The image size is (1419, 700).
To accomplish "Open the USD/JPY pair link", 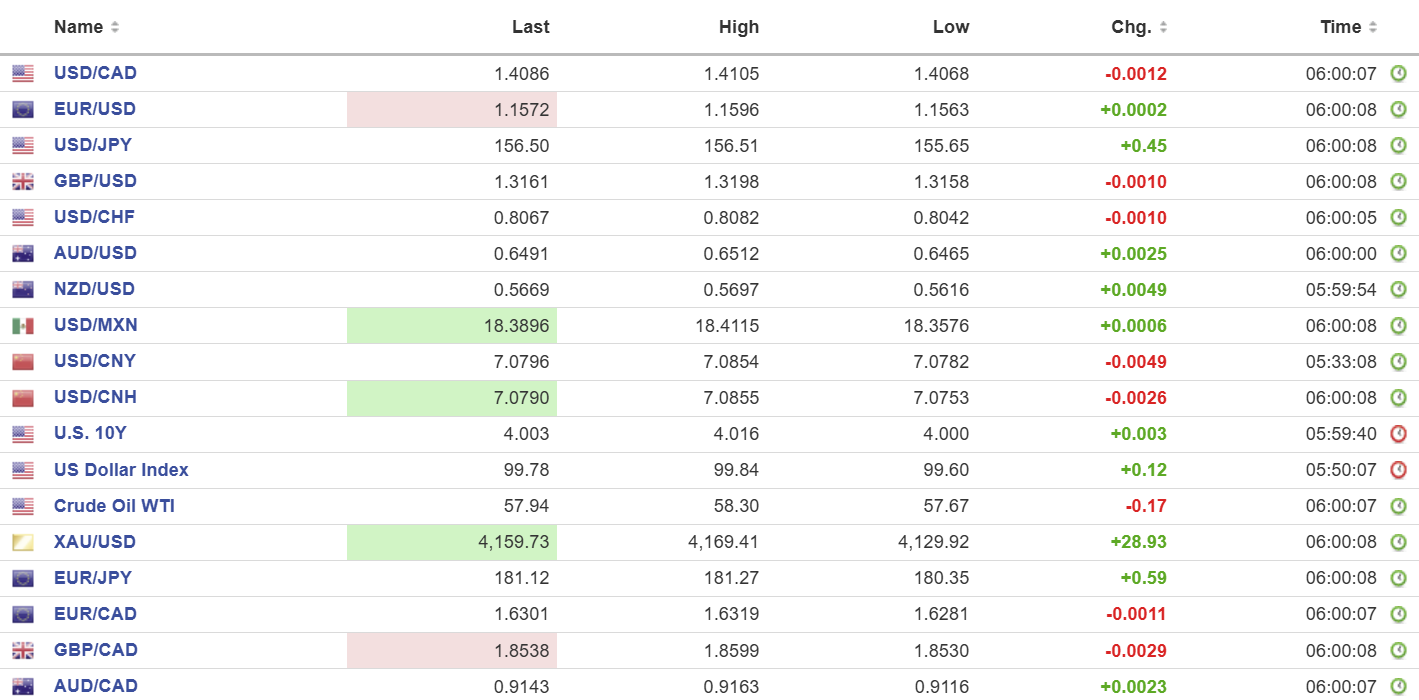I will tap(93, 145).
